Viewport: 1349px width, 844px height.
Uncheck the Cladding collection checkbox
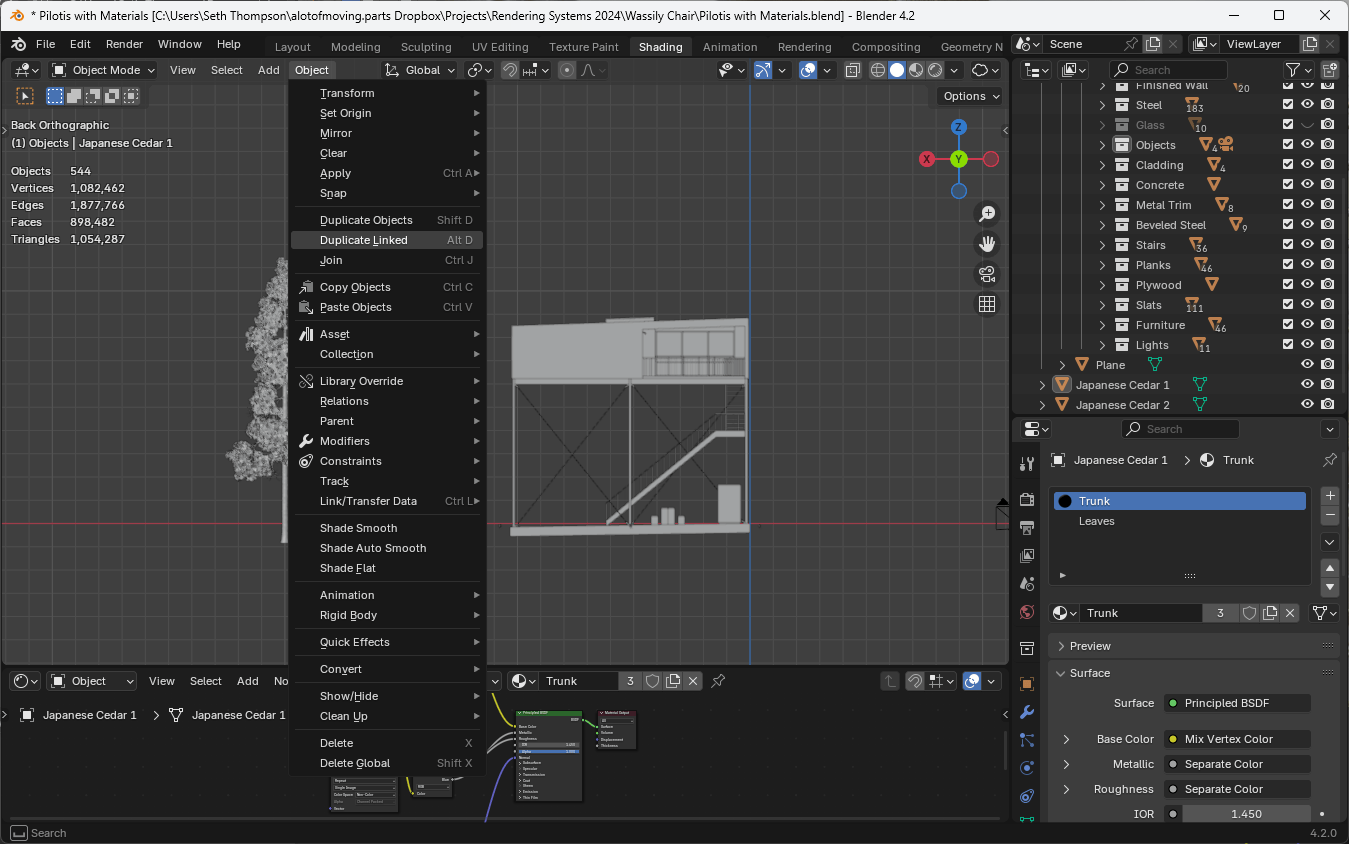tap(1288, 165)
